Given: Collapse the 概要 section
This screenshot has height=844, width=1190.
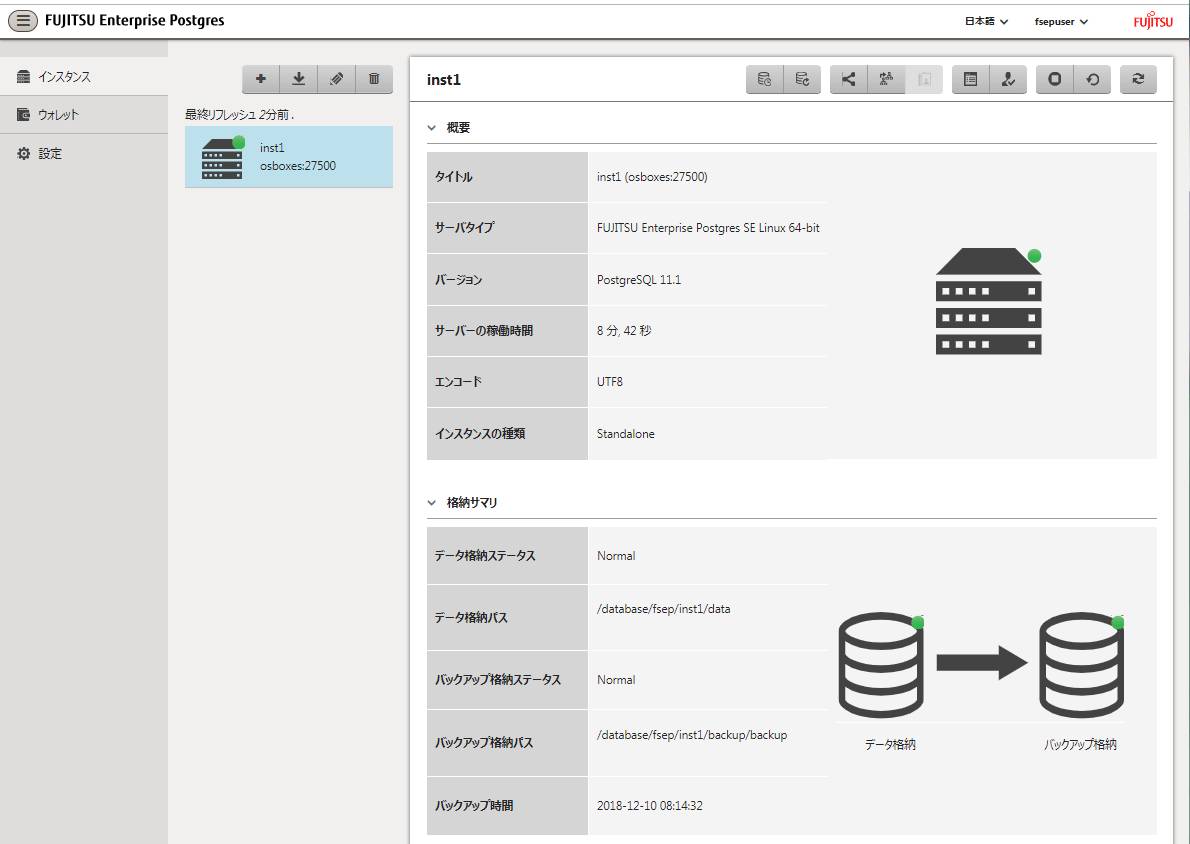Looking at the screenshot, I should tap(432, 128).
